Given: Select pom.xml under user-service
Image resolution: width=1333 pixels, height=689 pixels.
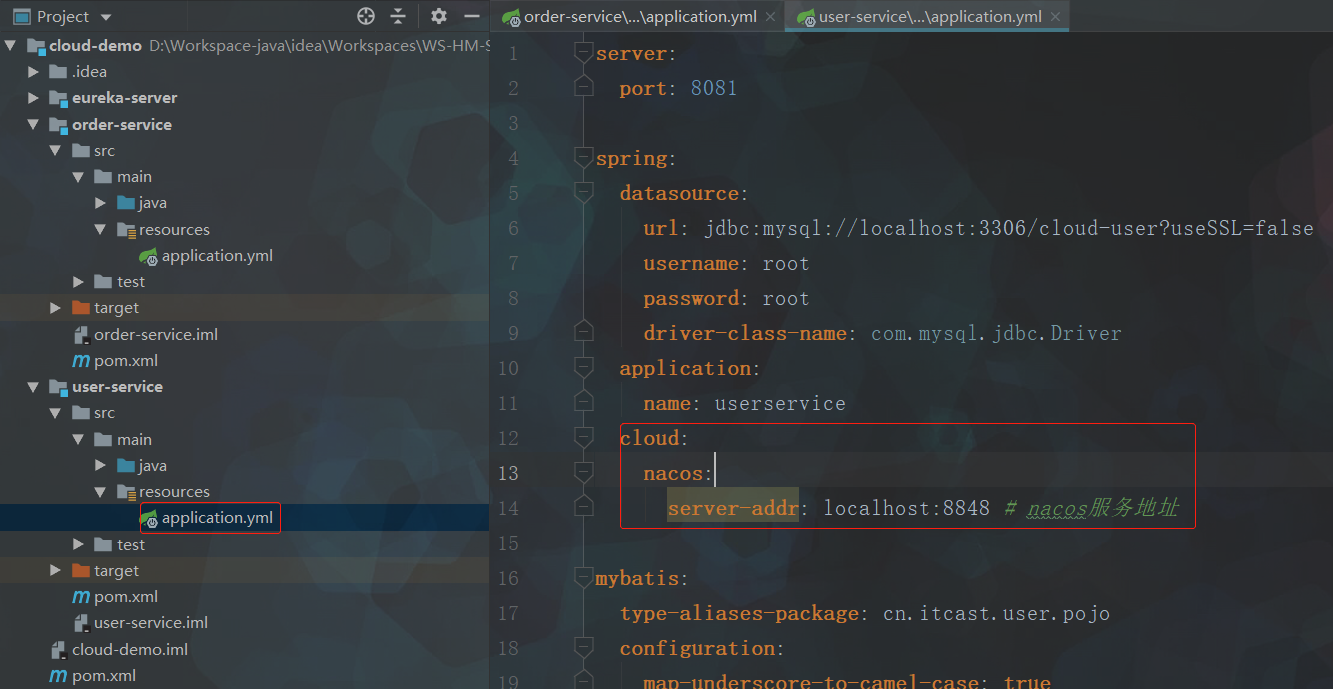Looking at the screenshot, I should tap(126, 597).
